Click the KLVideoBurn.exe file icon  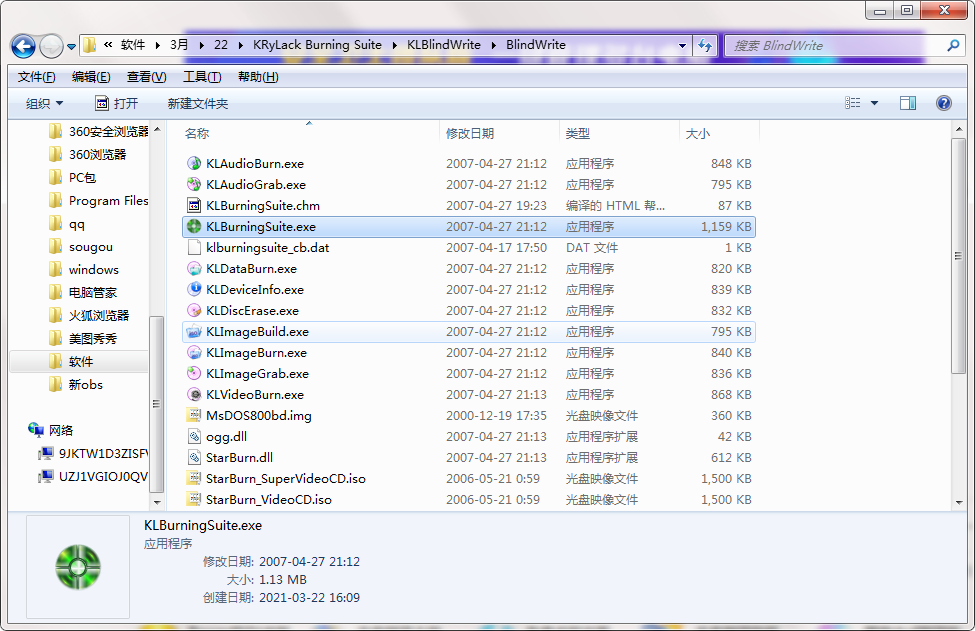point(194,395)
